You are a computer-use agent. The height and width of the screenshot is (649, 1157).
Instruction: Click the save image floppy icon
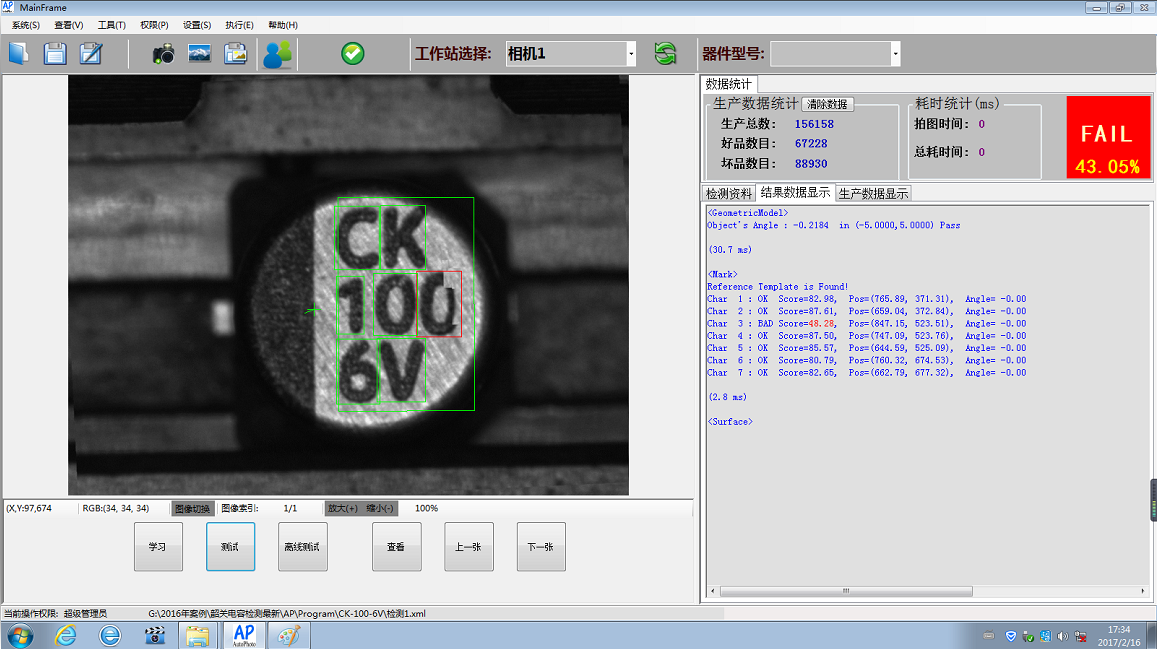point(235,54)
